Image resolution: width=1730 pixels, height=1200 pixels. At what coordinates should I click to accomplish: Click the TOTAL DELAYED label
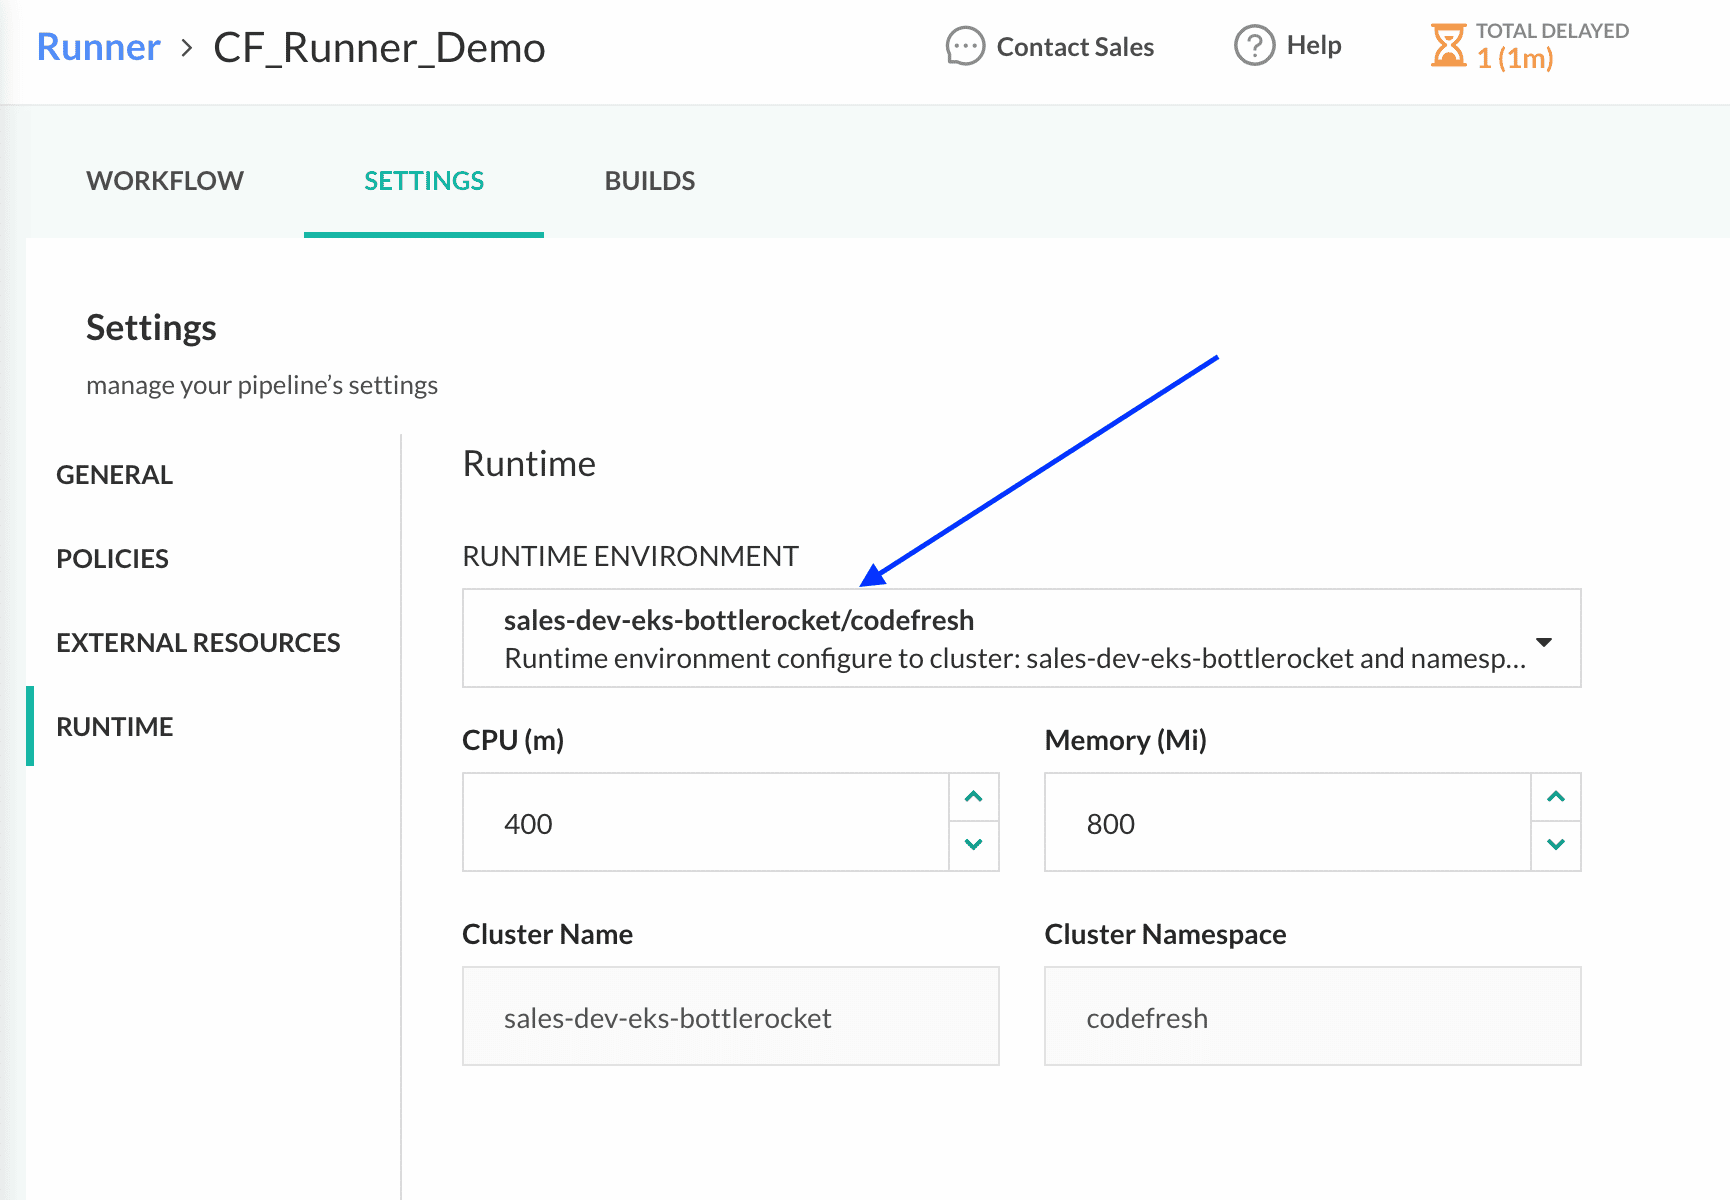(x=1552, y=31)
